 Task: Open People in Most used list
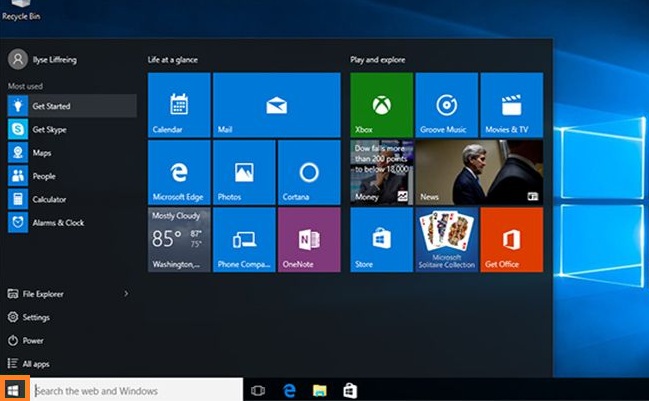click(72, 176)
